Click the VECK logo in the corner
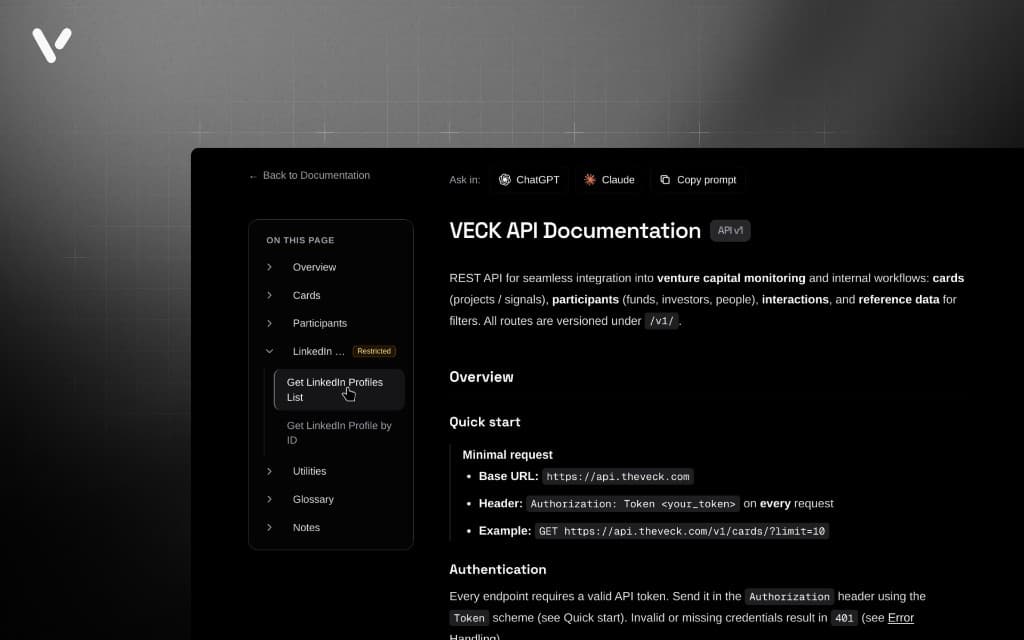This screenshot has height=640, width=1024. click(52, 45)
